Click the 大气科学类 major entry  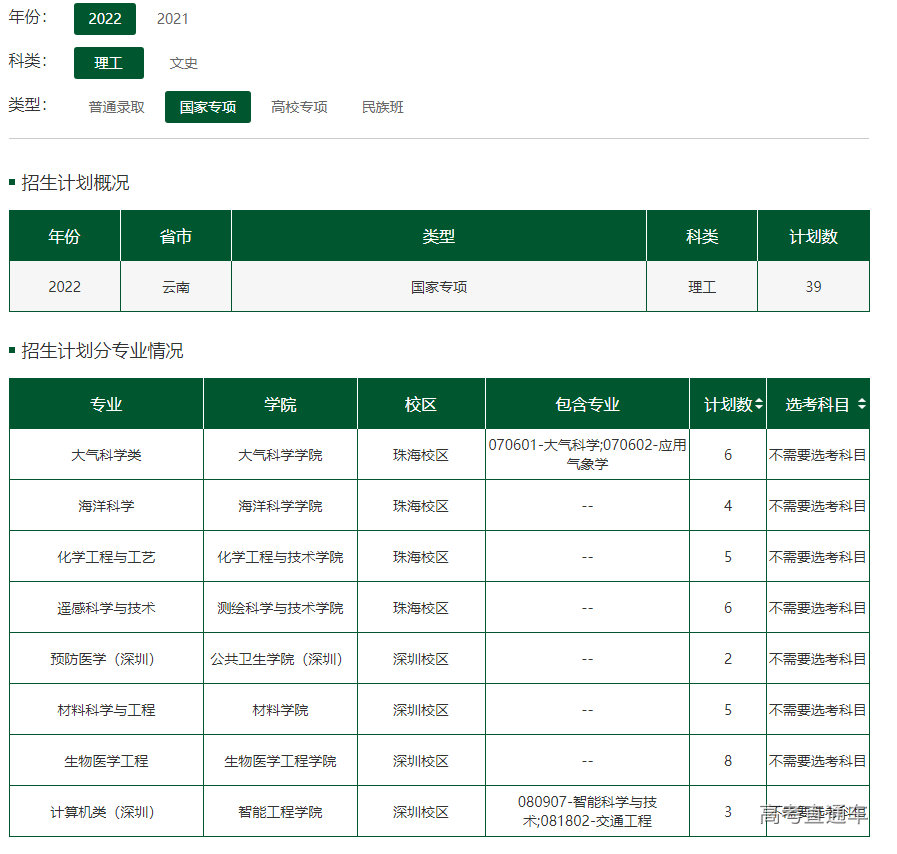pyautogui.click(x=105, y=454)
